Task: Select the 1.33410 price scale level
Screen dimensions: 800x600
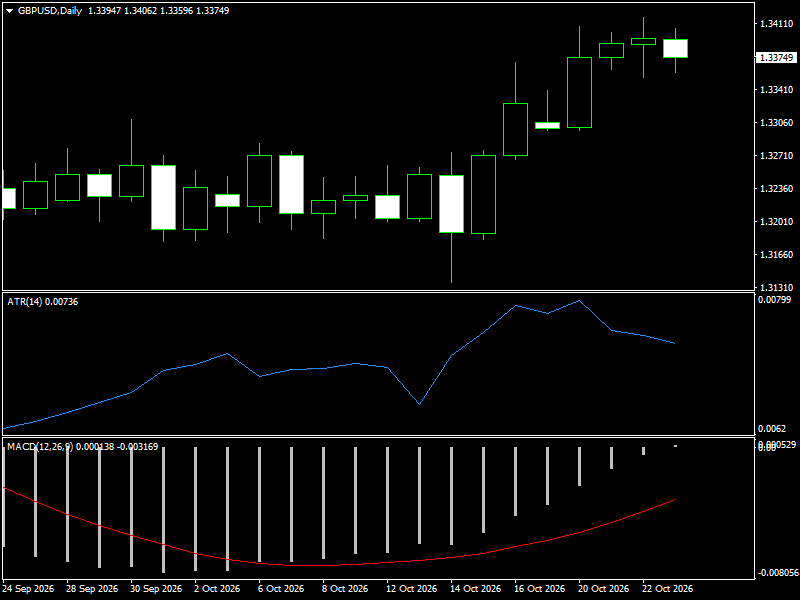Action: [x=777, y=90]
